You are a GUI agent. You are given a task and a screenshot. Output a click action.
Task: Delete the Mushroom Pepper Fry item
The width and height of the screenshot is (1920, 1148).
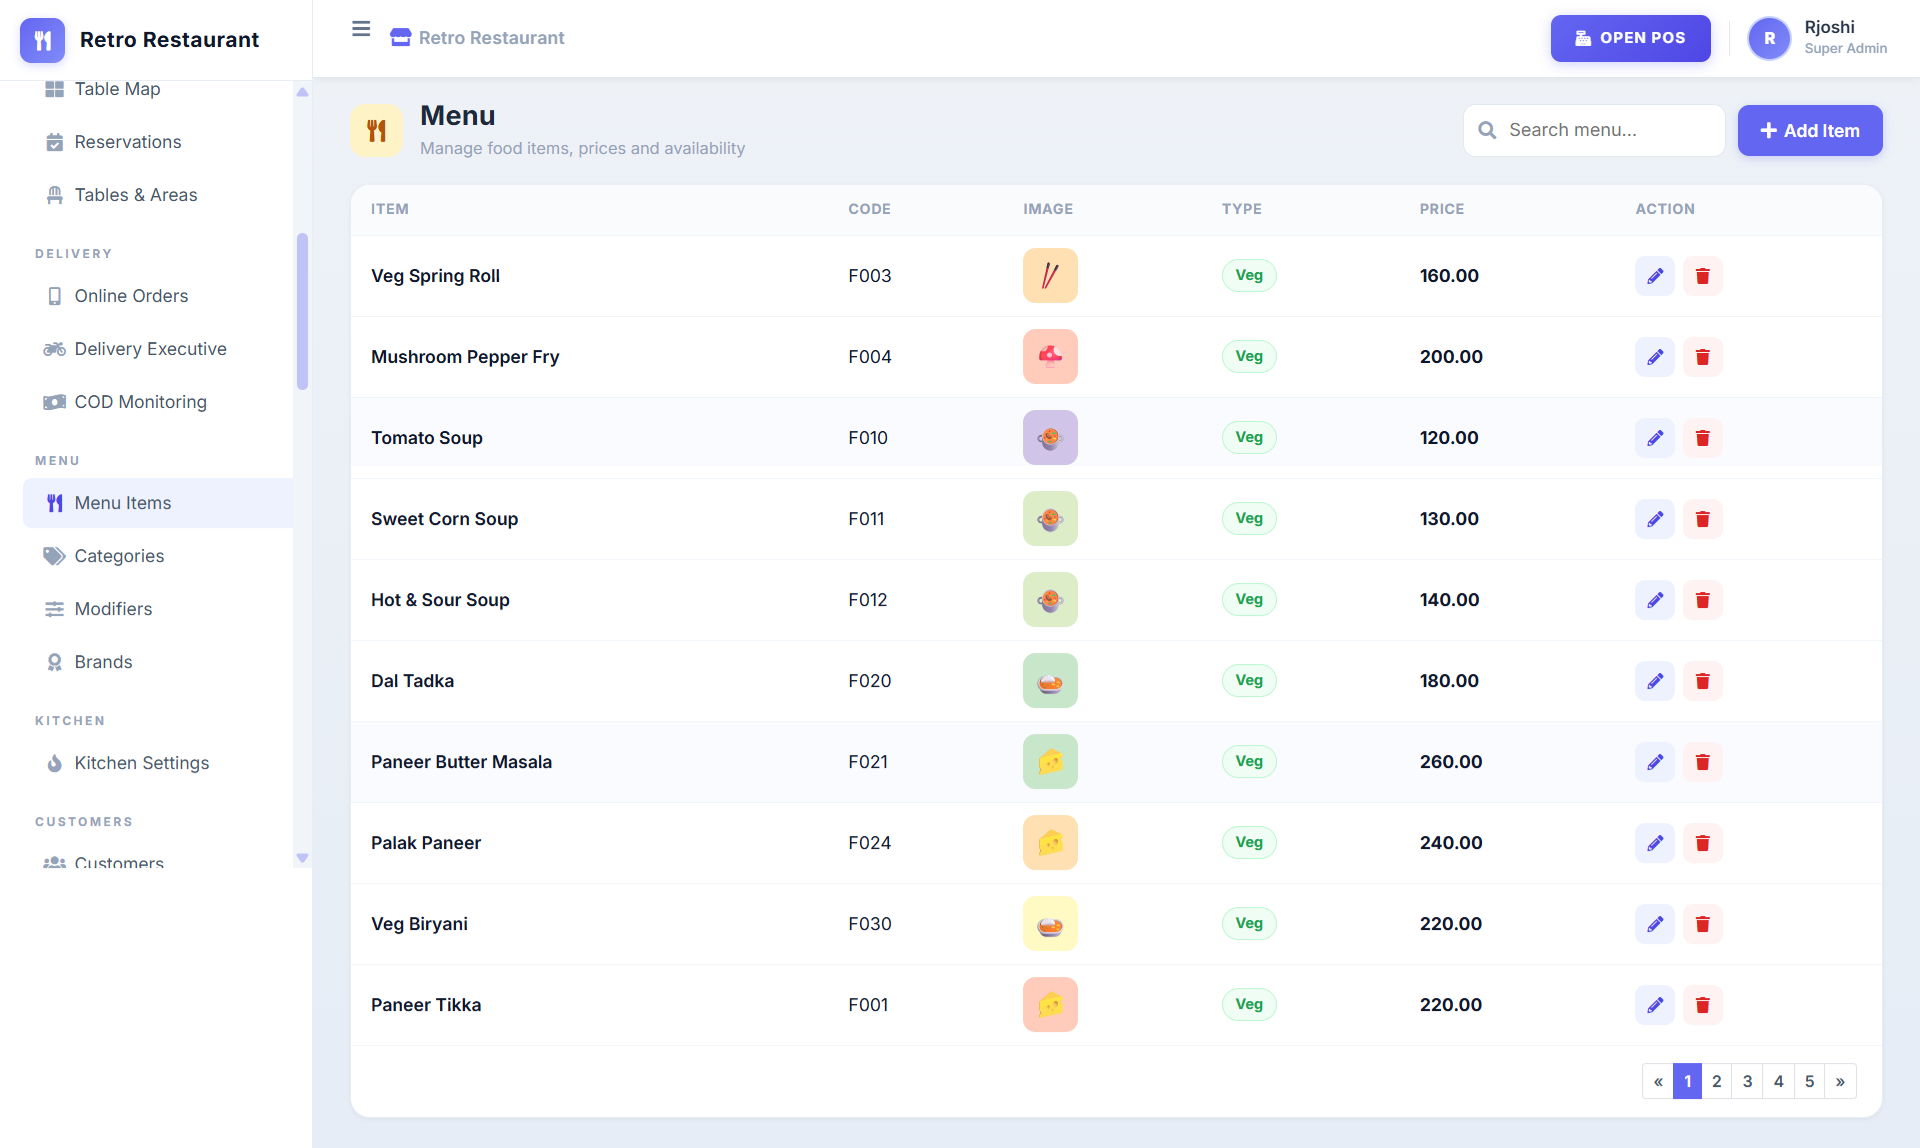point(1703,357)
